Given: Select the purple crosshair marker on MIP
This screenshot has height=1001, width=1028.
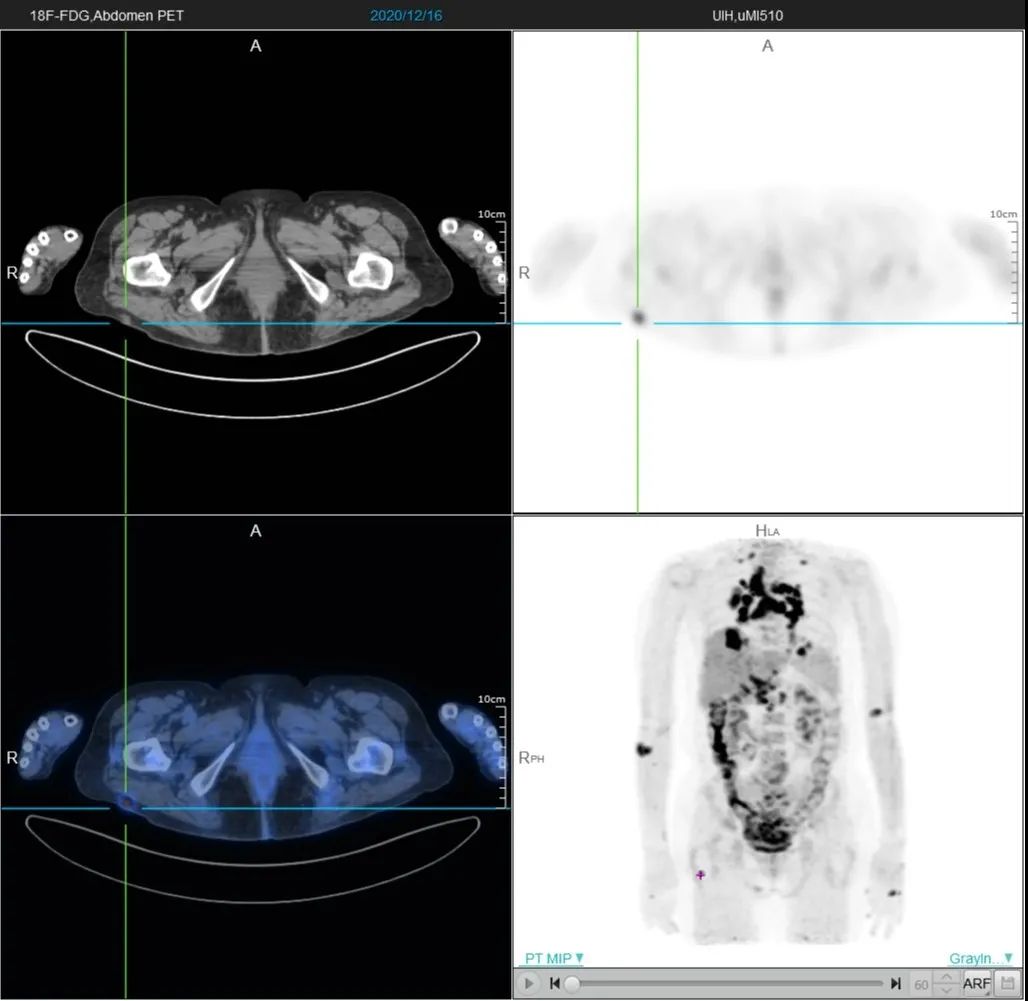Looking at the screenshot, I should pos(701,874).
